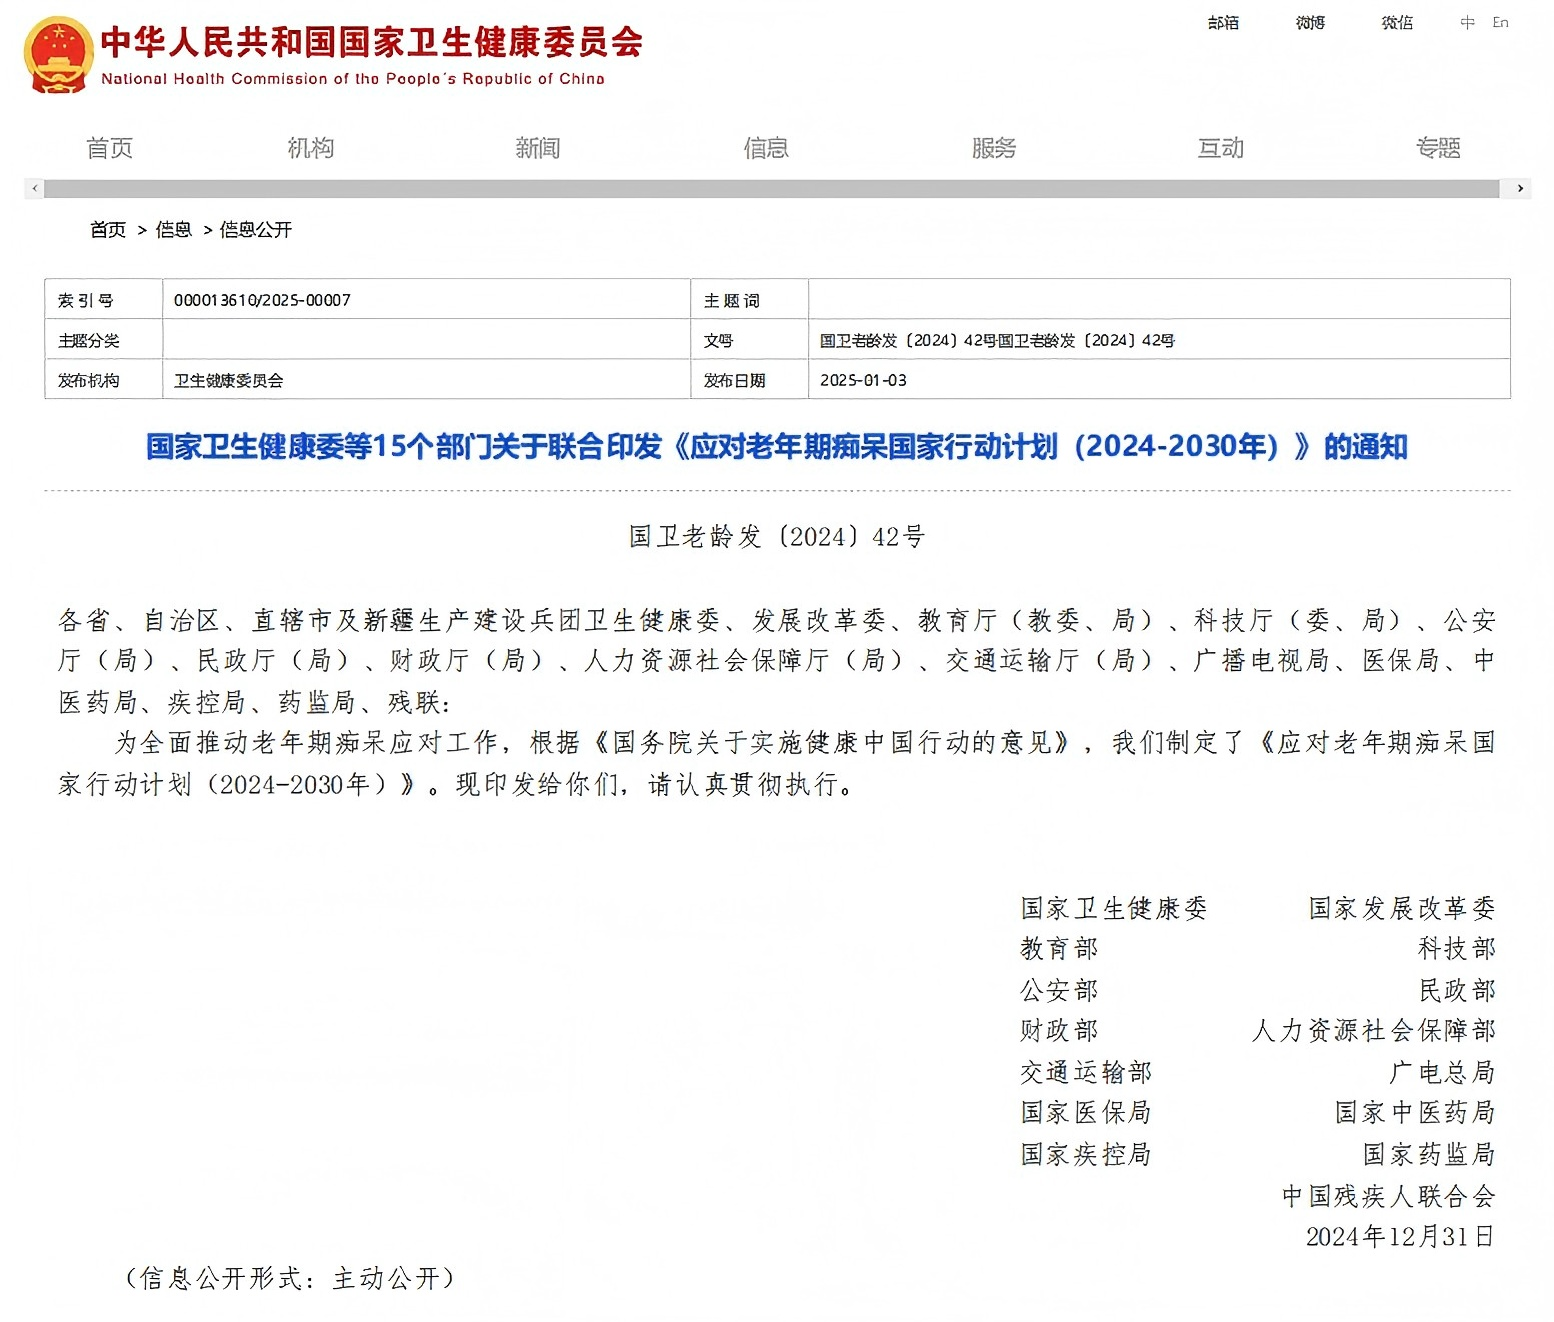Open the 微博 link in the top bar
Viewport: 1554px width, 1322px height.
pyautogui.click(x=1310, y=23)
